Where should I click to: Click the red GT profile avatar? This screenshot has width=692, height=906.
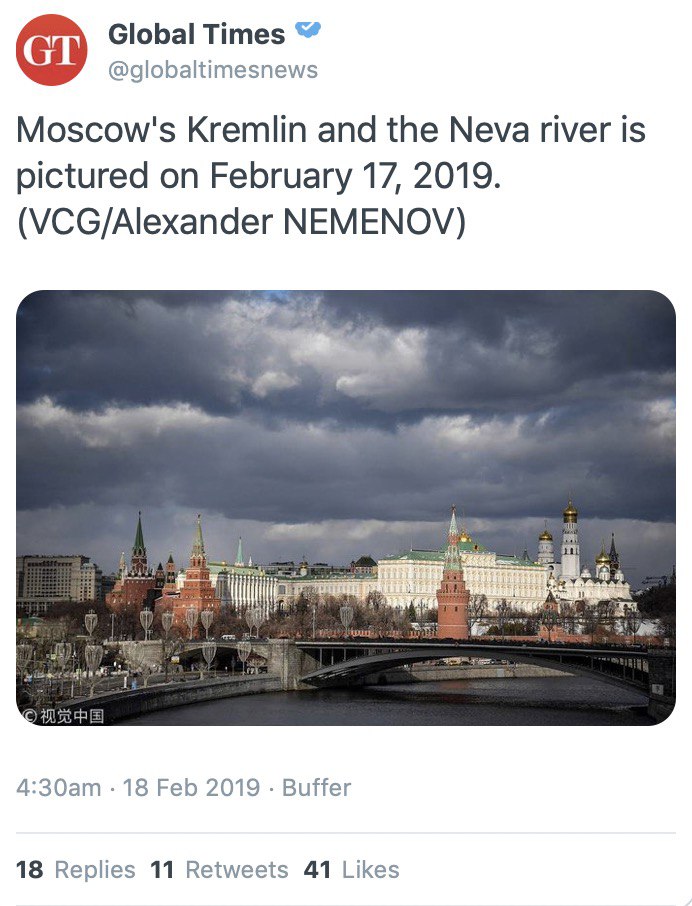click(50, 51)
